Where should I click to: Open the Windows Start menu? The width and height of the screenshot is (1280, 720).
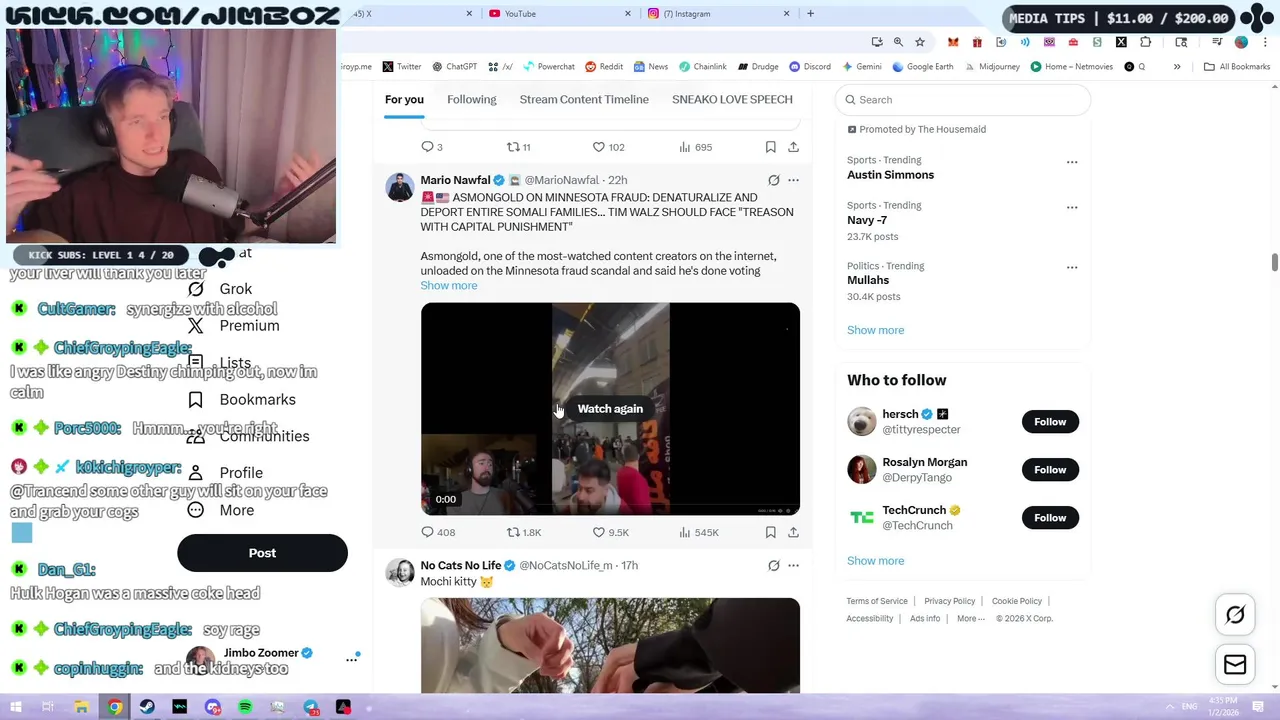click(16, 708)
